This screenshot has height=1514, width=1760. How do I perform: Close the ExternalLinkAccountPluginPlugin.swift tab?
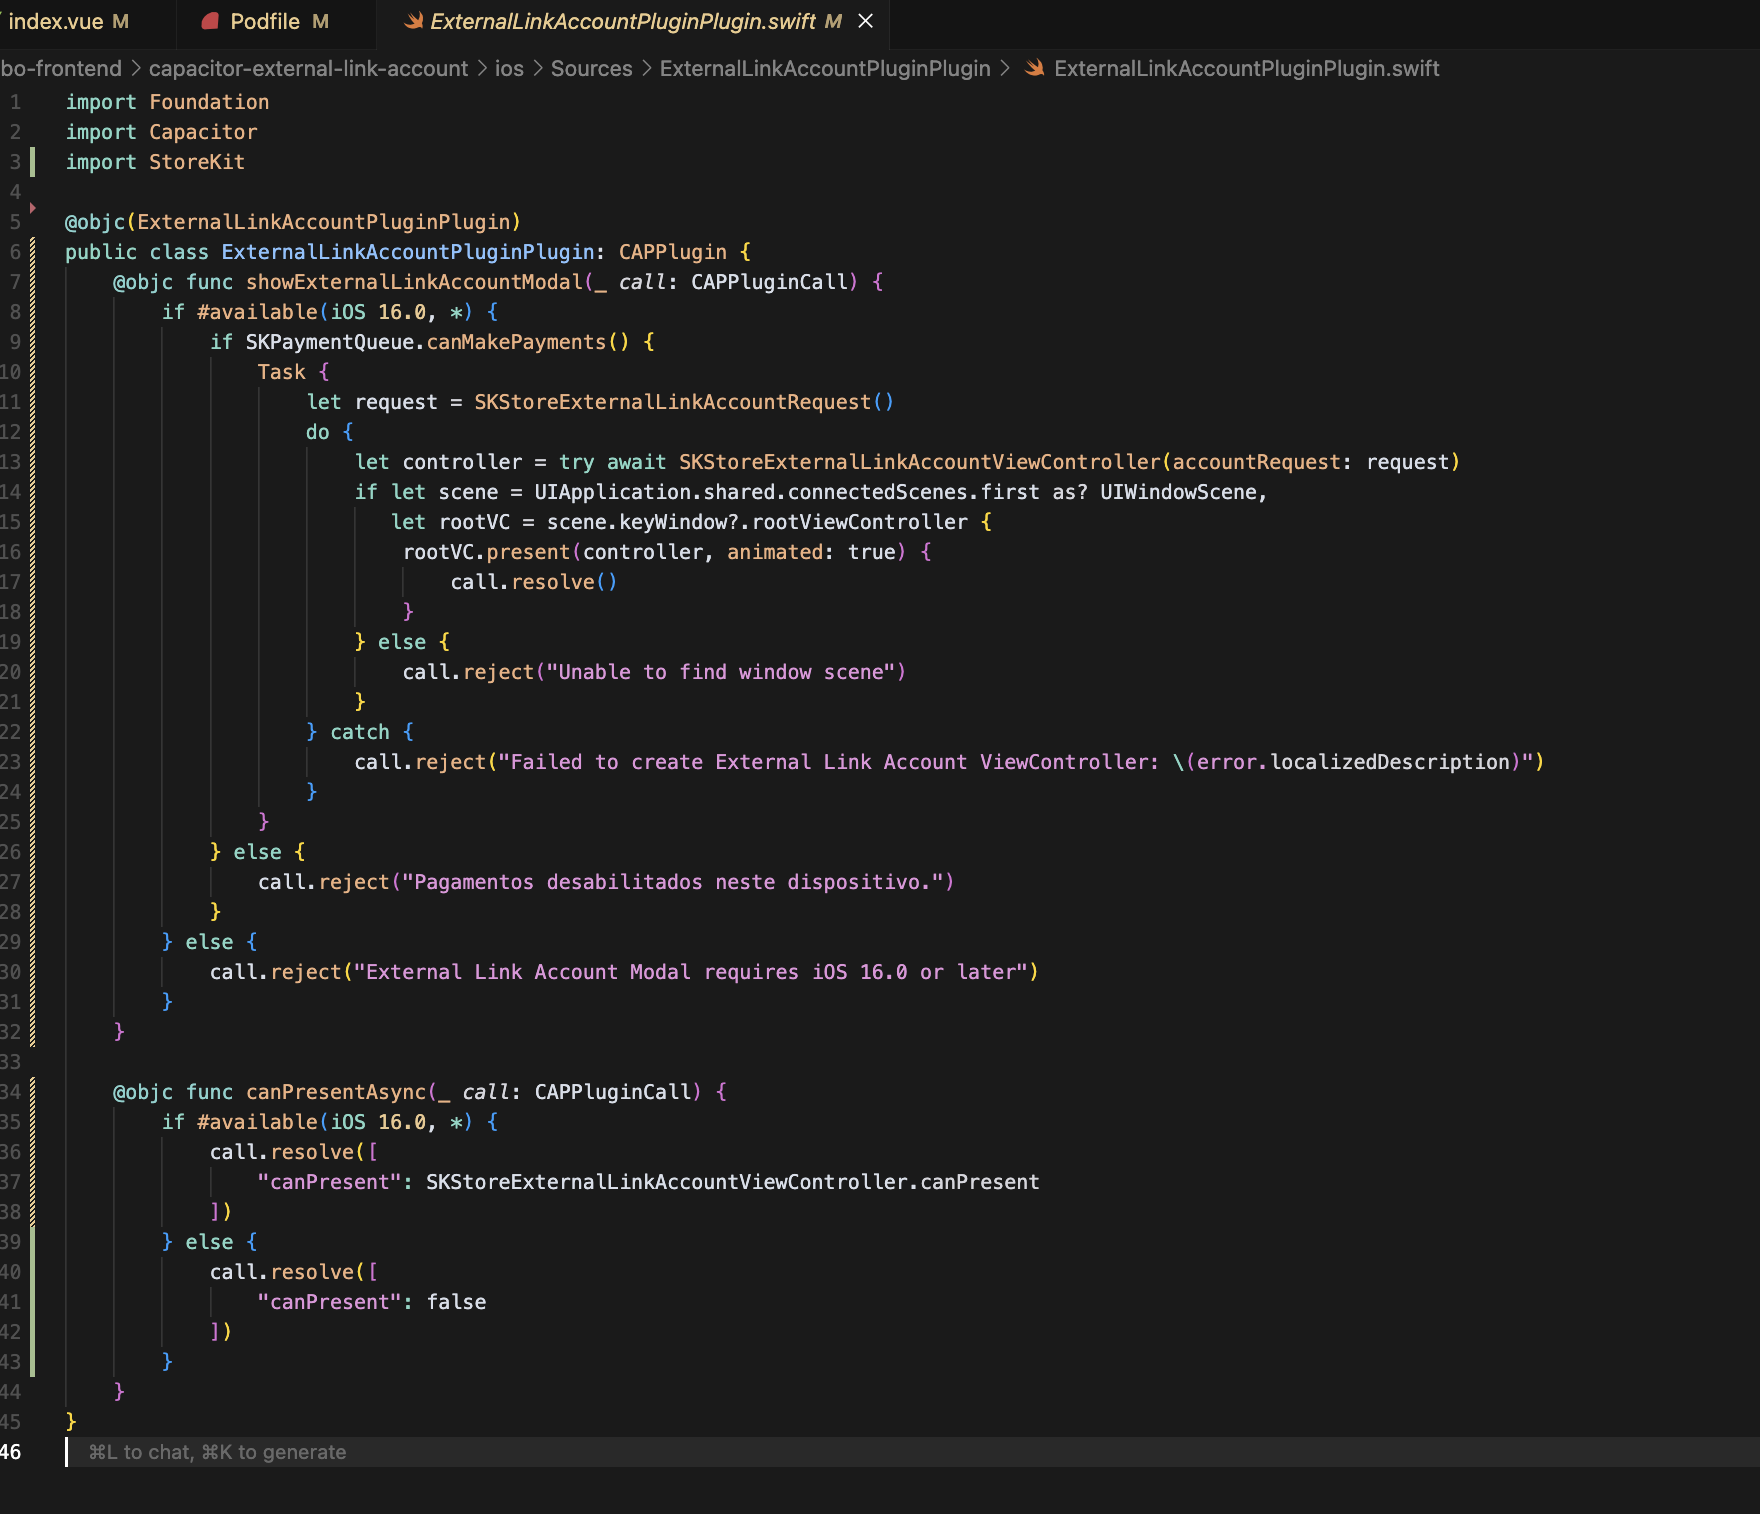click(x=866, y=21)
